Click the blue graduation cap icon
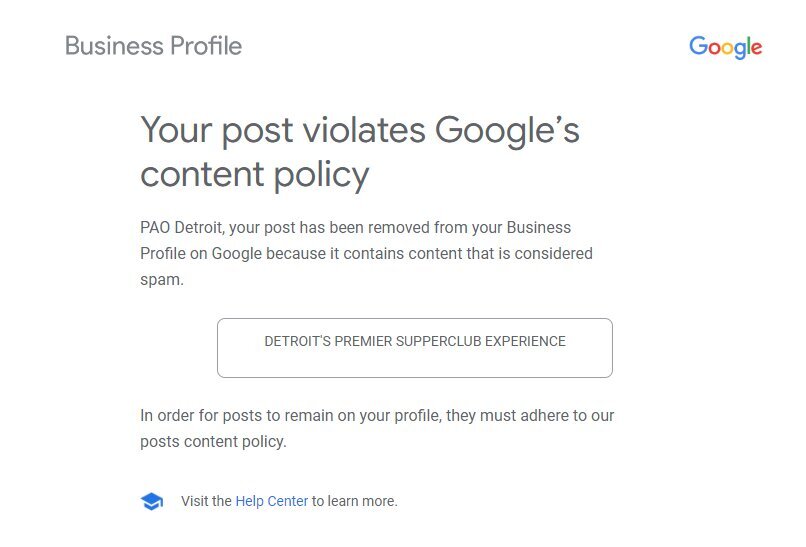Viewport: 806px width, 547px height. coord(152,501)
